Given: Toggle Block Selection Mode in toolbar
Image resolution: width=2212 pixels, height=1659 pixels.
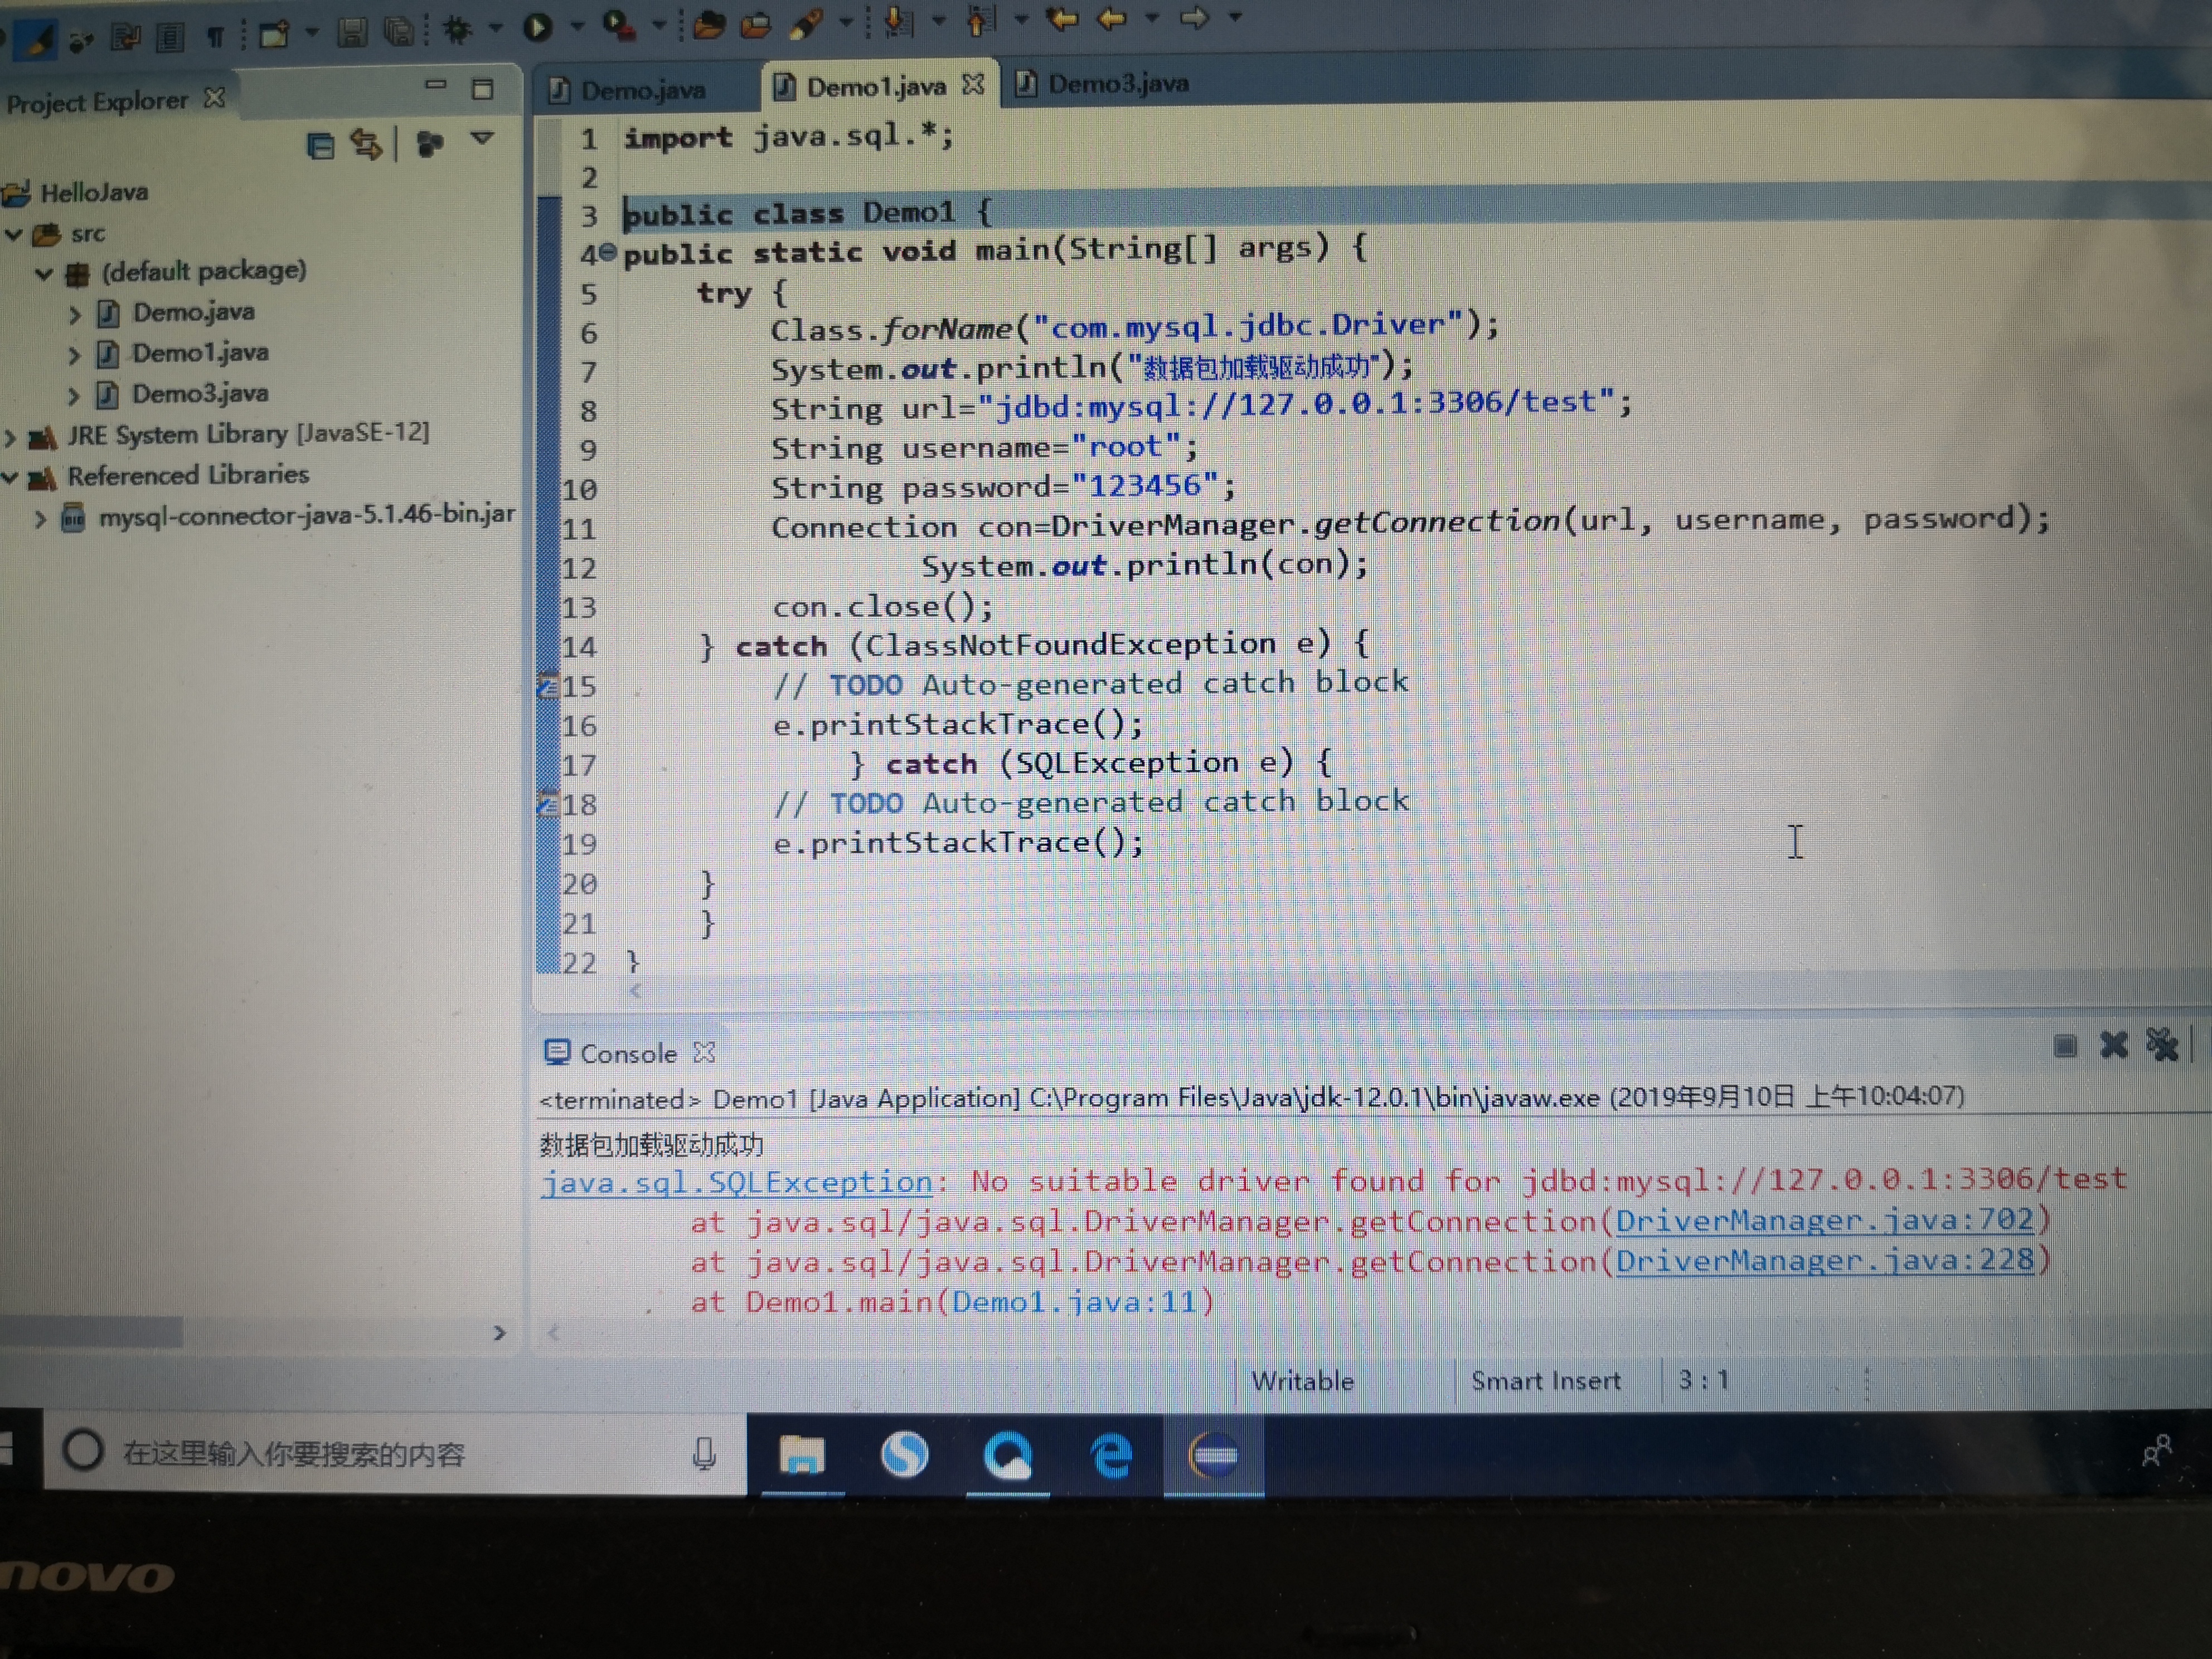Looking at the screenshot, I should tap(169, 39).
